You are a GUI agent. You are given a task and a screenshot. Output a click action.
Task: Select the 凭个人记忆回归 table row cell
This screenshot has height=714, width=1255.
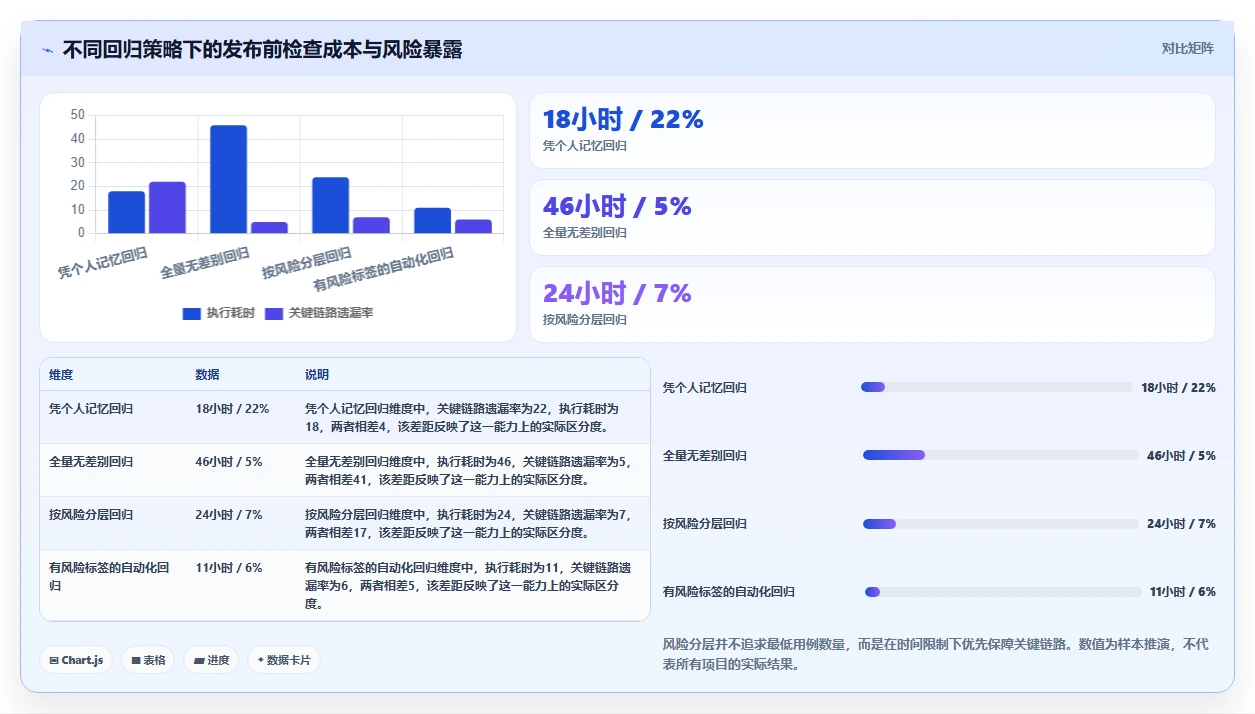point(113,417)
